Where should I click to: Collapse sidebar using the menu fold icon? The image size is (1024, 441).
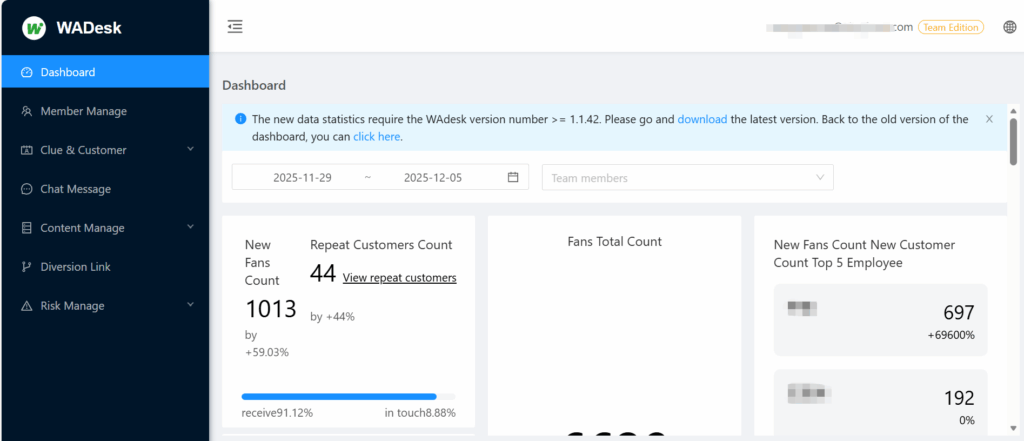click(235, 27)
